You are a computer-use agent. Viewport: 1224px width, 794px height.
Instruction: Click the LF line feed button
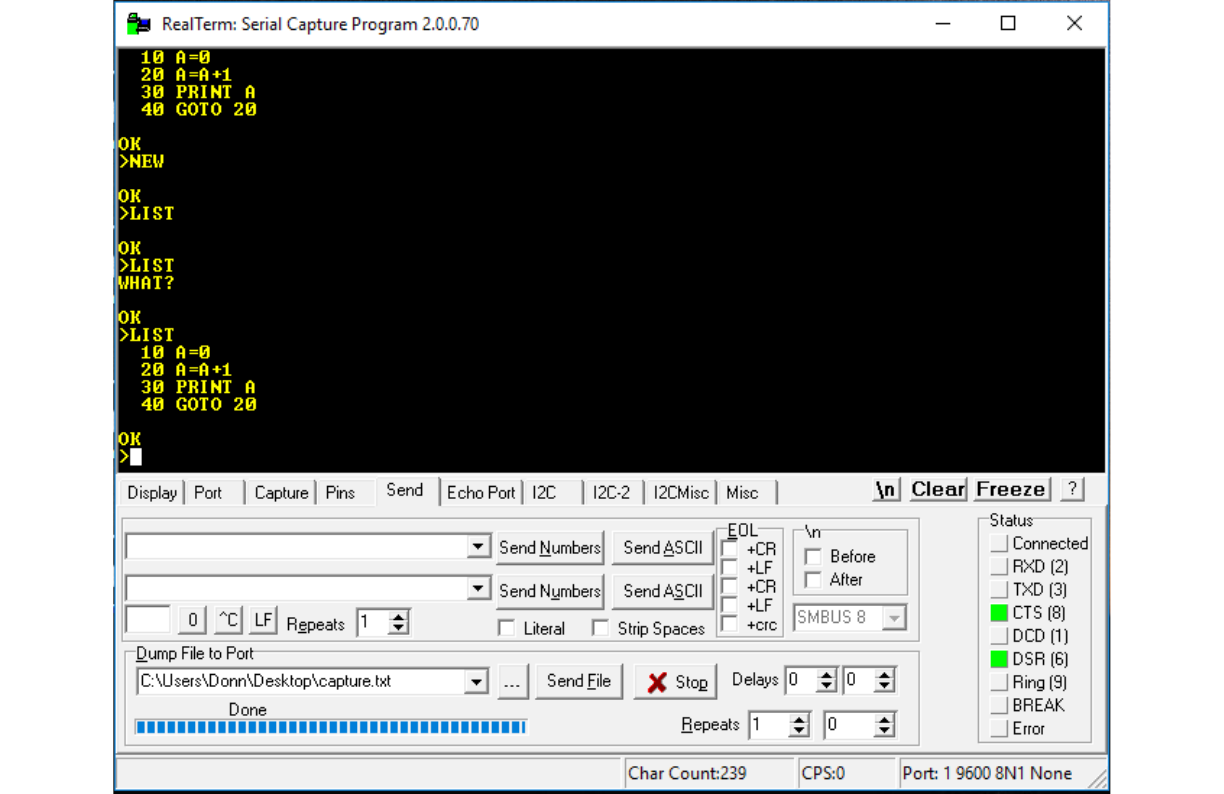pos(263,620)
